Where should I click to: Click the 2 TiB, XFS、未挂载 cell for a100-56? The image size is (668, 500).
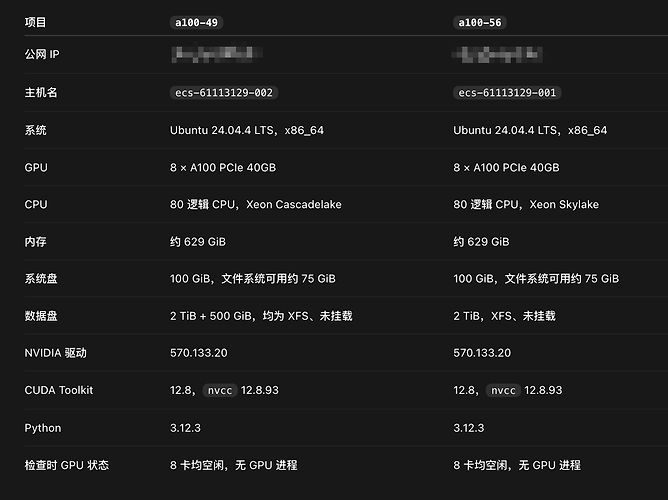(504, 316)
